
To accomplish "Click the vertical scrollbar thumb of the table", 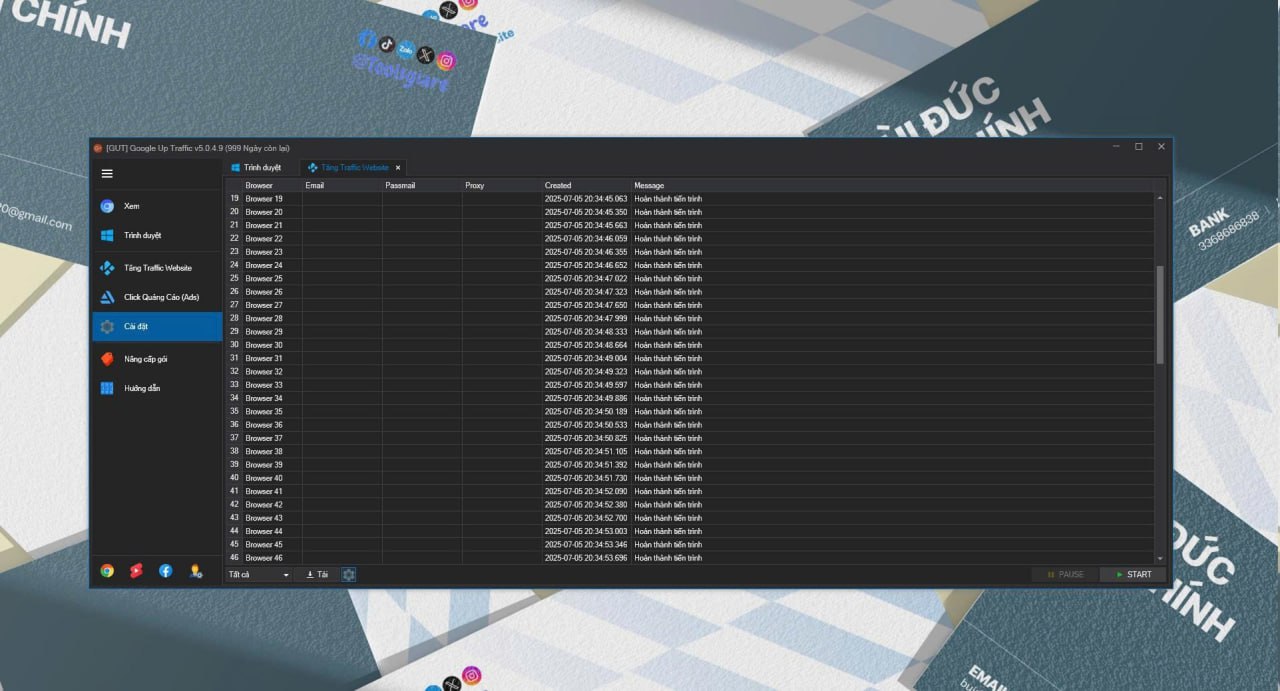I will point(1160,315).
